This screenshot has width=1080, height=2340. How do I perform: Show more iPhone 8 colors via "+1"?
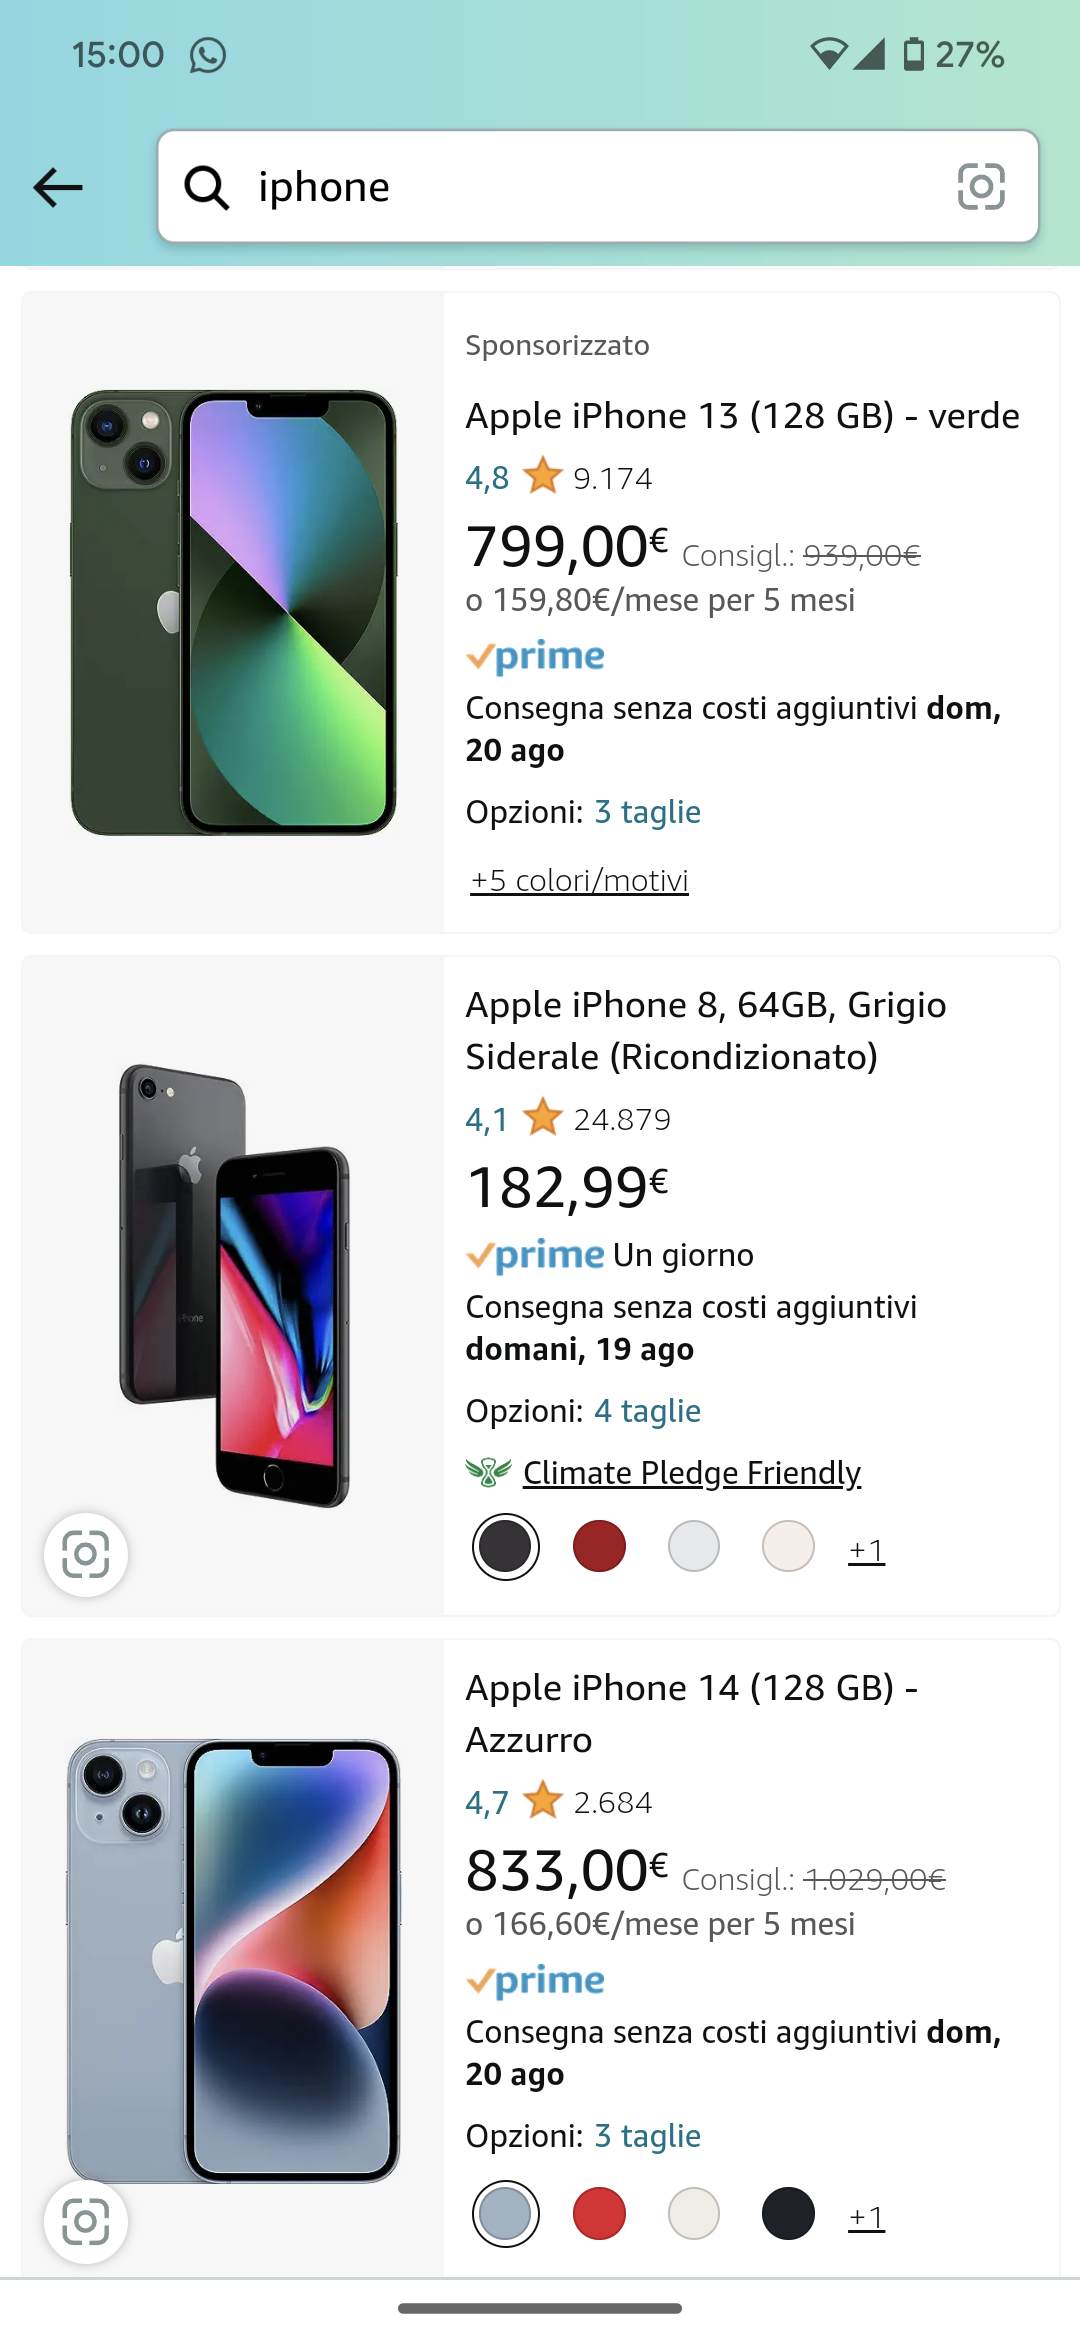866,1550
